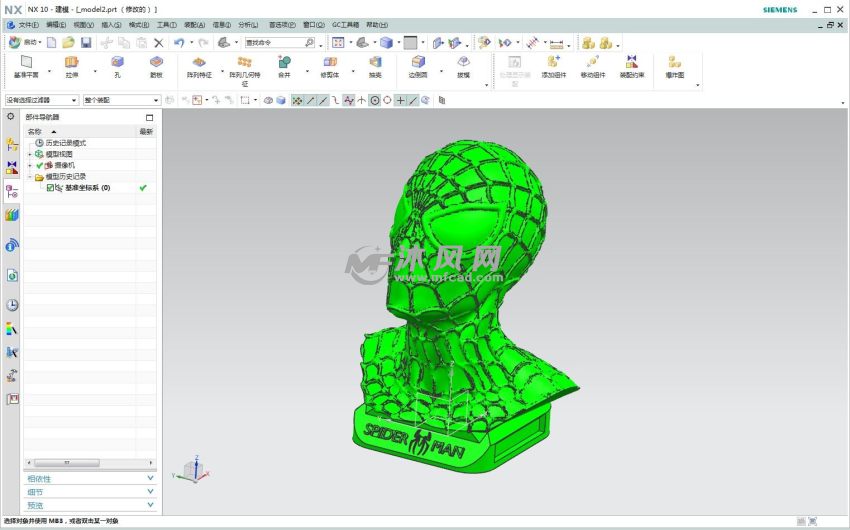Open the 文件(F) menu
Image resolution: width=850 pixels, height=530 pixels.
point(27,25)
